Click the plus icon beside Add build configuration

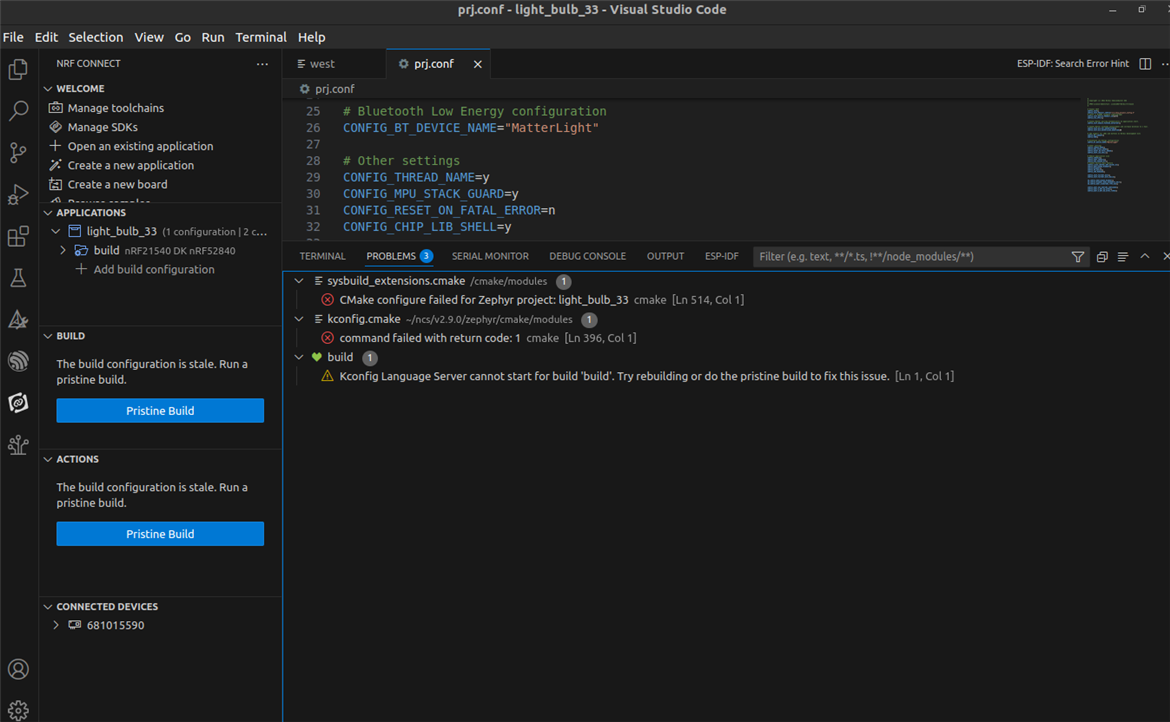(81, 269)
